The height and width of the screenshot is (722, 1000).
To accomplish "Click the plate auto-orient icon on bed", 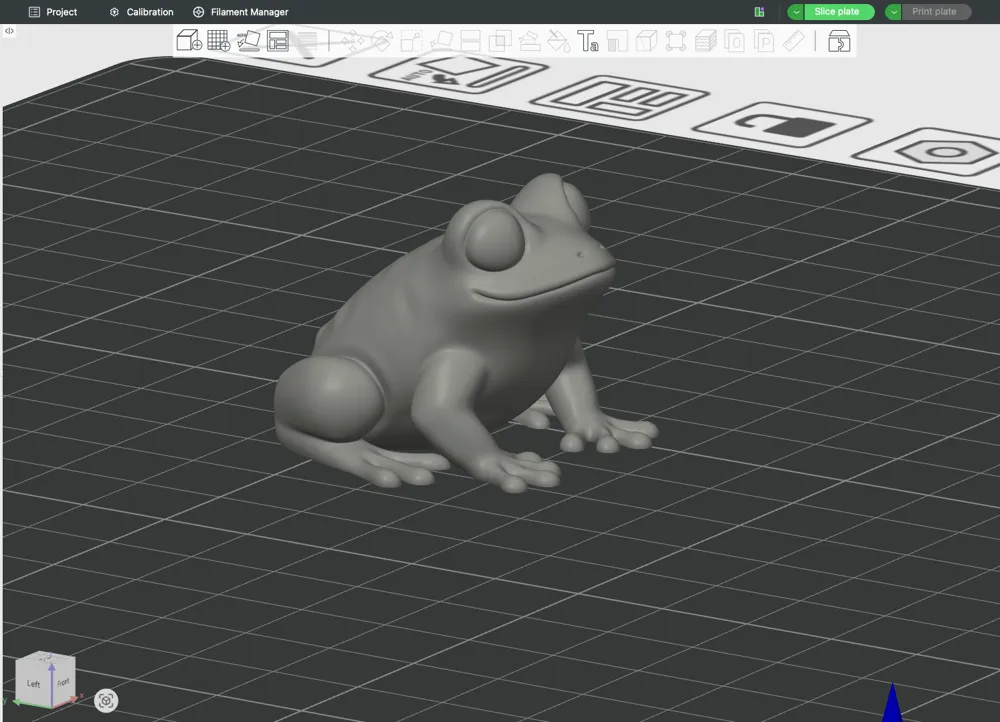I will pyautogui.click(x=457, y=73).
